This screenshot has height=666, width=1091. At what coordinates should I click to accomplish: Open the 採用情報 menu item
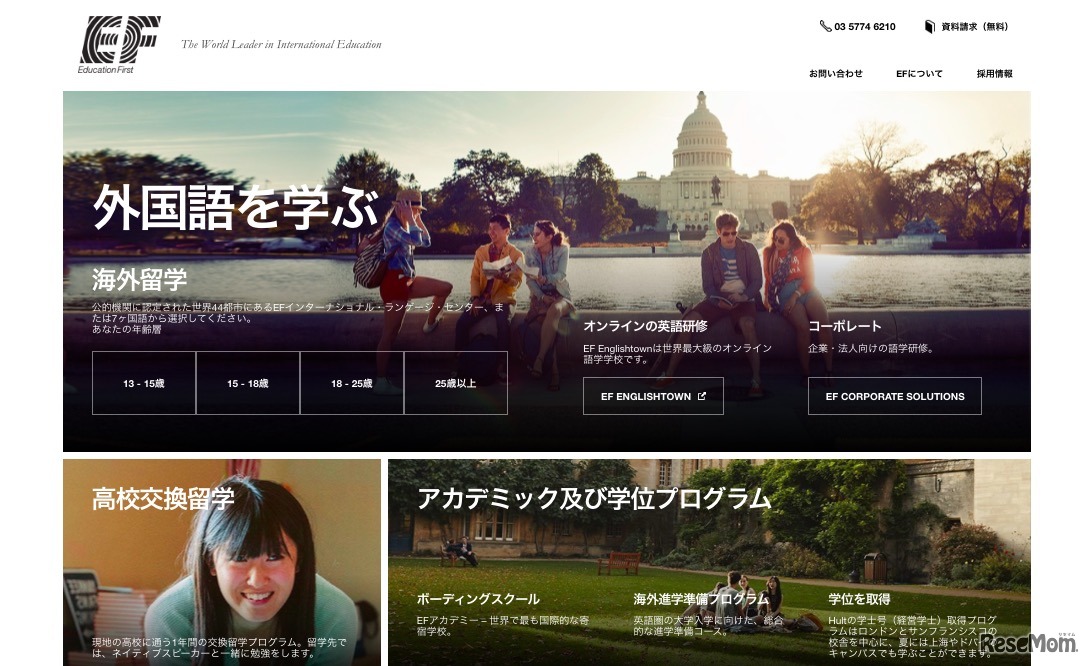pos(994,74)
